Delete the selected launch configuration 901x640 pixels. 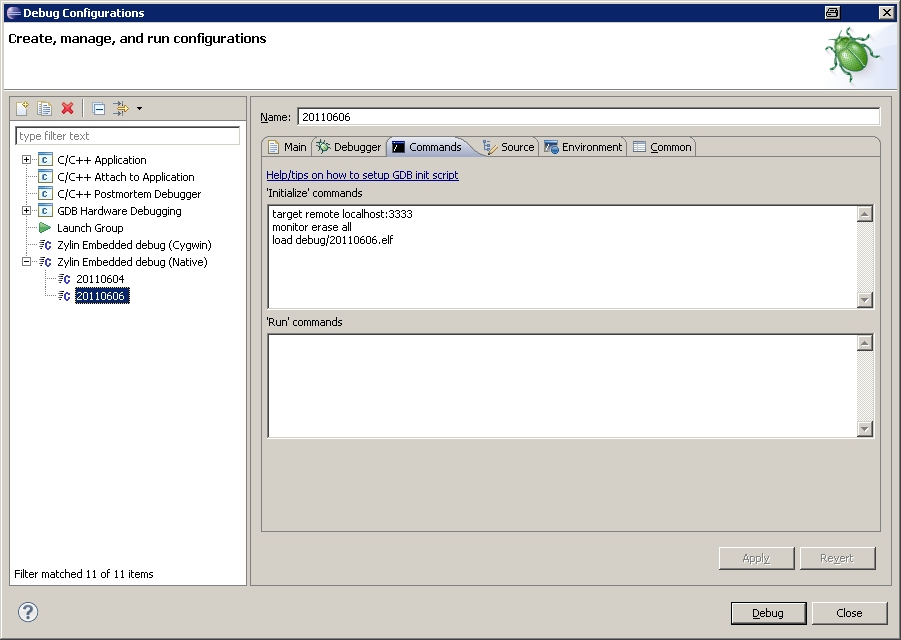pos(67,108)
